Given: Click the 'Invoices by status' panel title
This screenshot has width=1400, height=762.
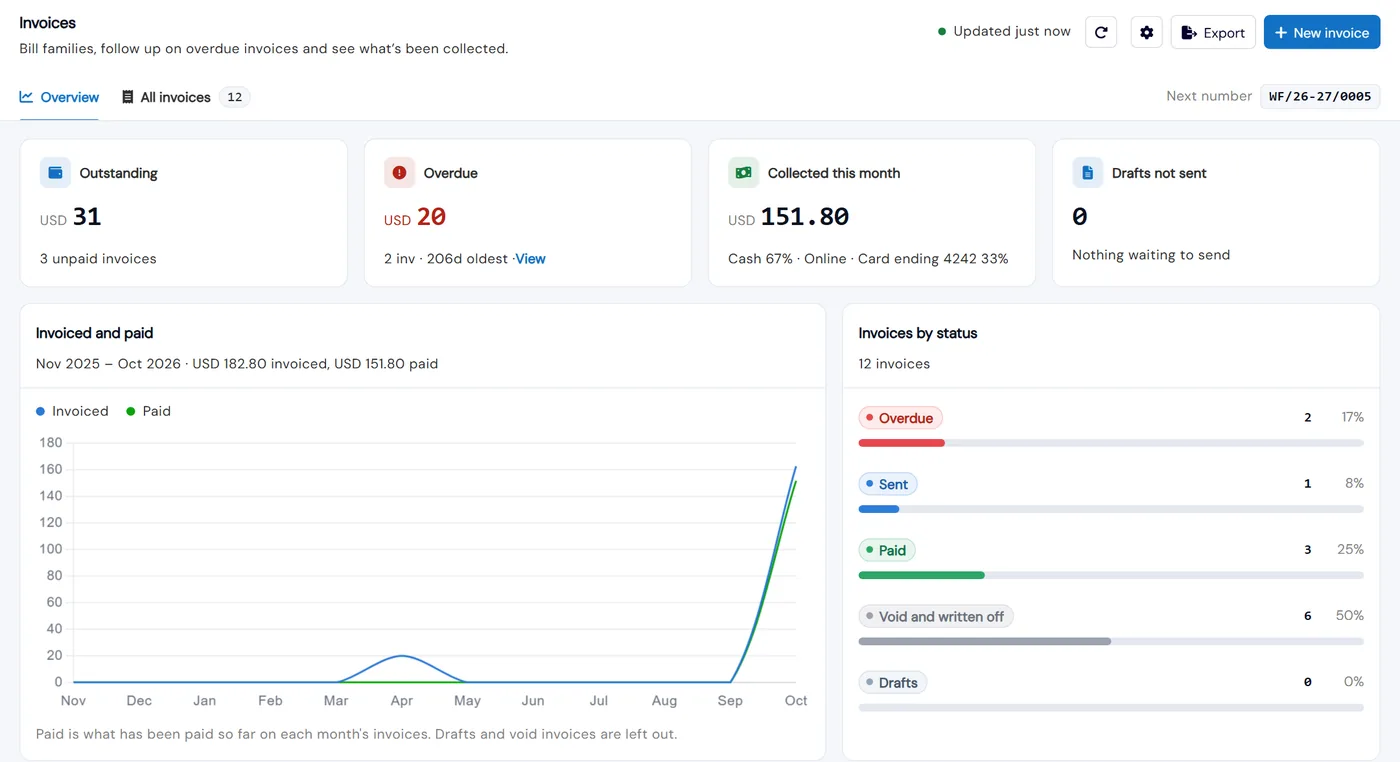Looking at the screenshot, I should (x=918, y=333).
